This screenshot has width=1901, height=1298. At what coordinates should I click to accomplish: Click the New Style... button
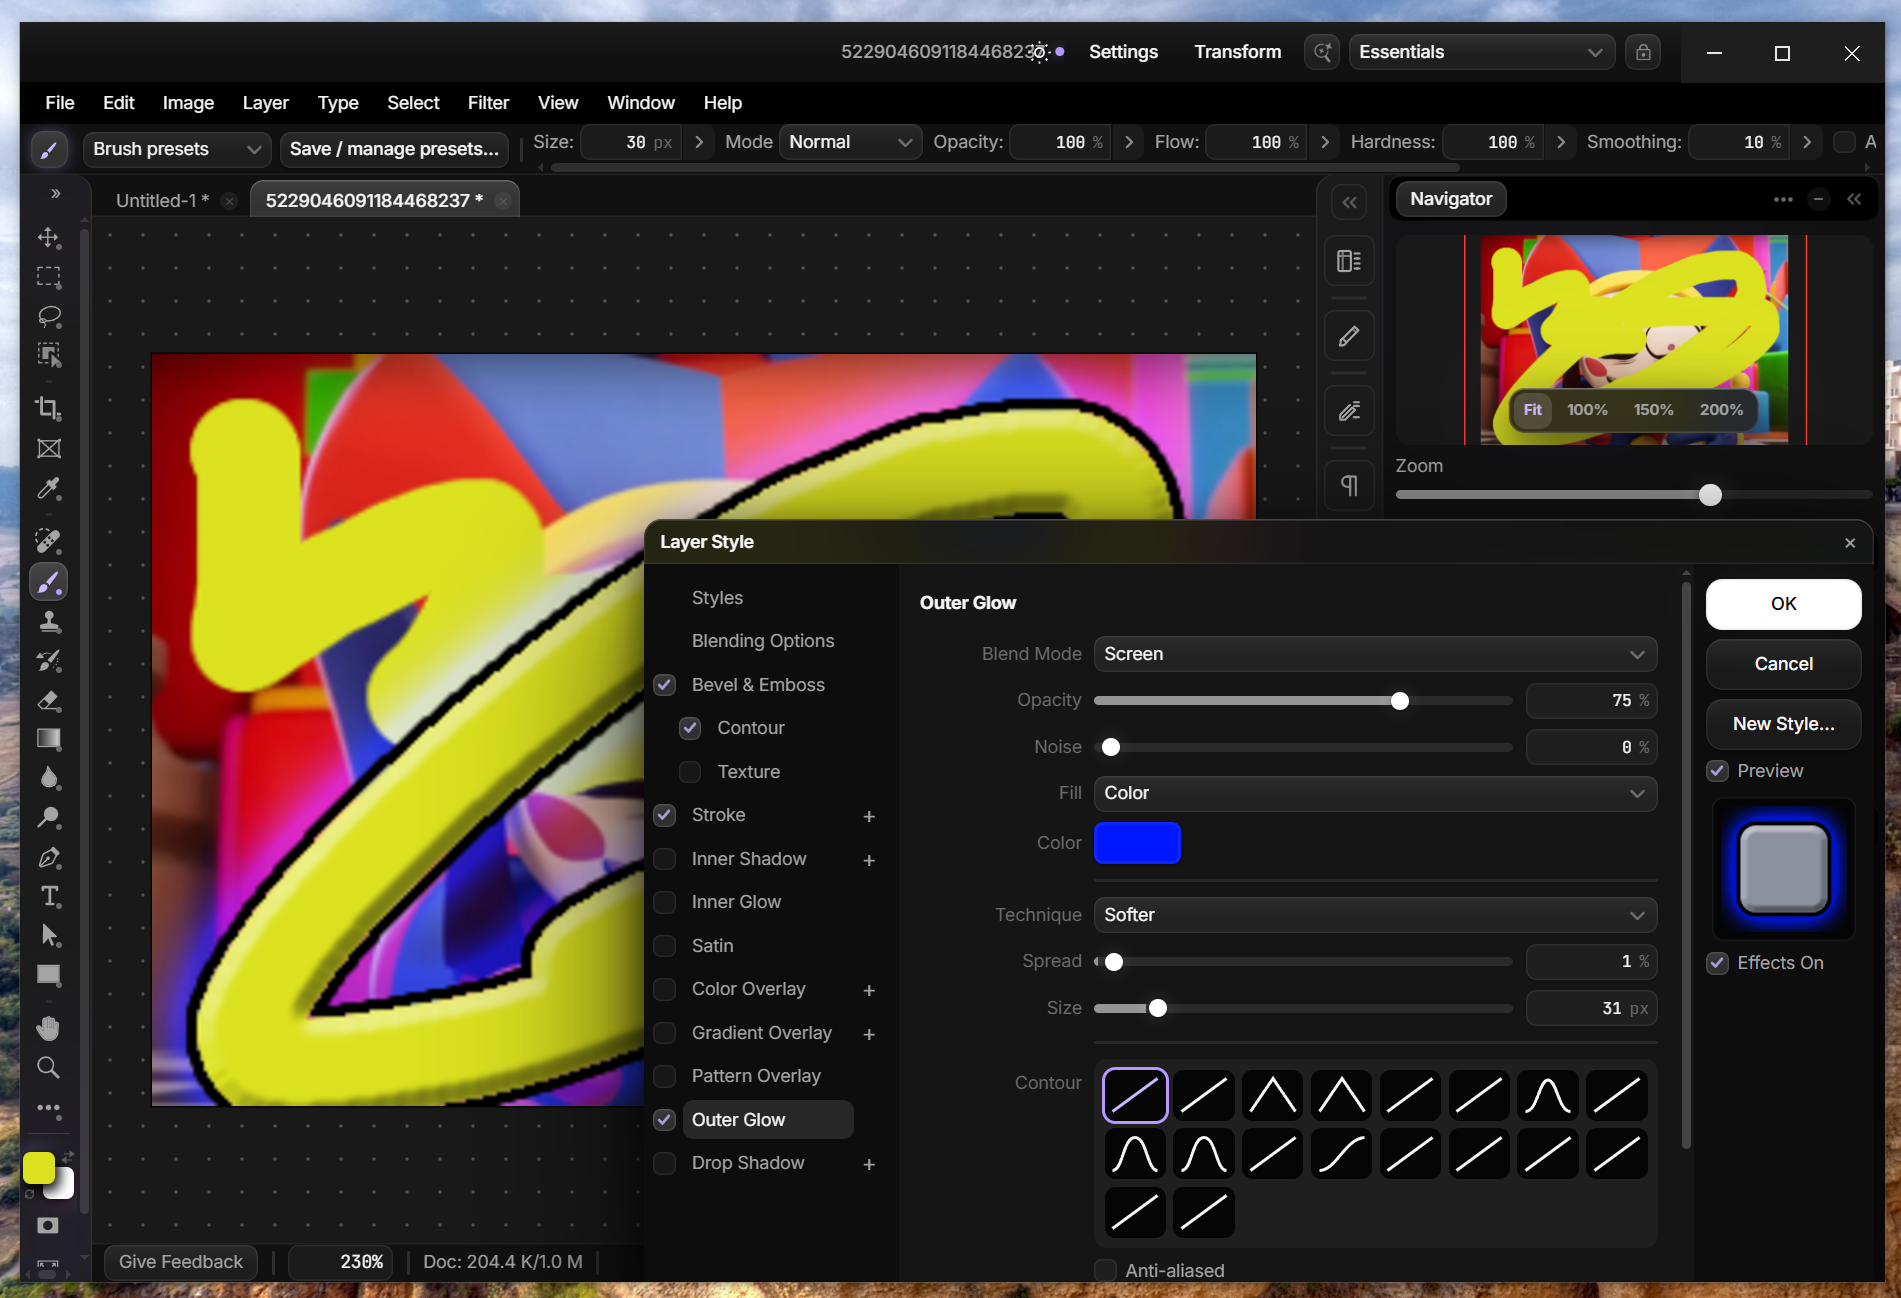1783,724
